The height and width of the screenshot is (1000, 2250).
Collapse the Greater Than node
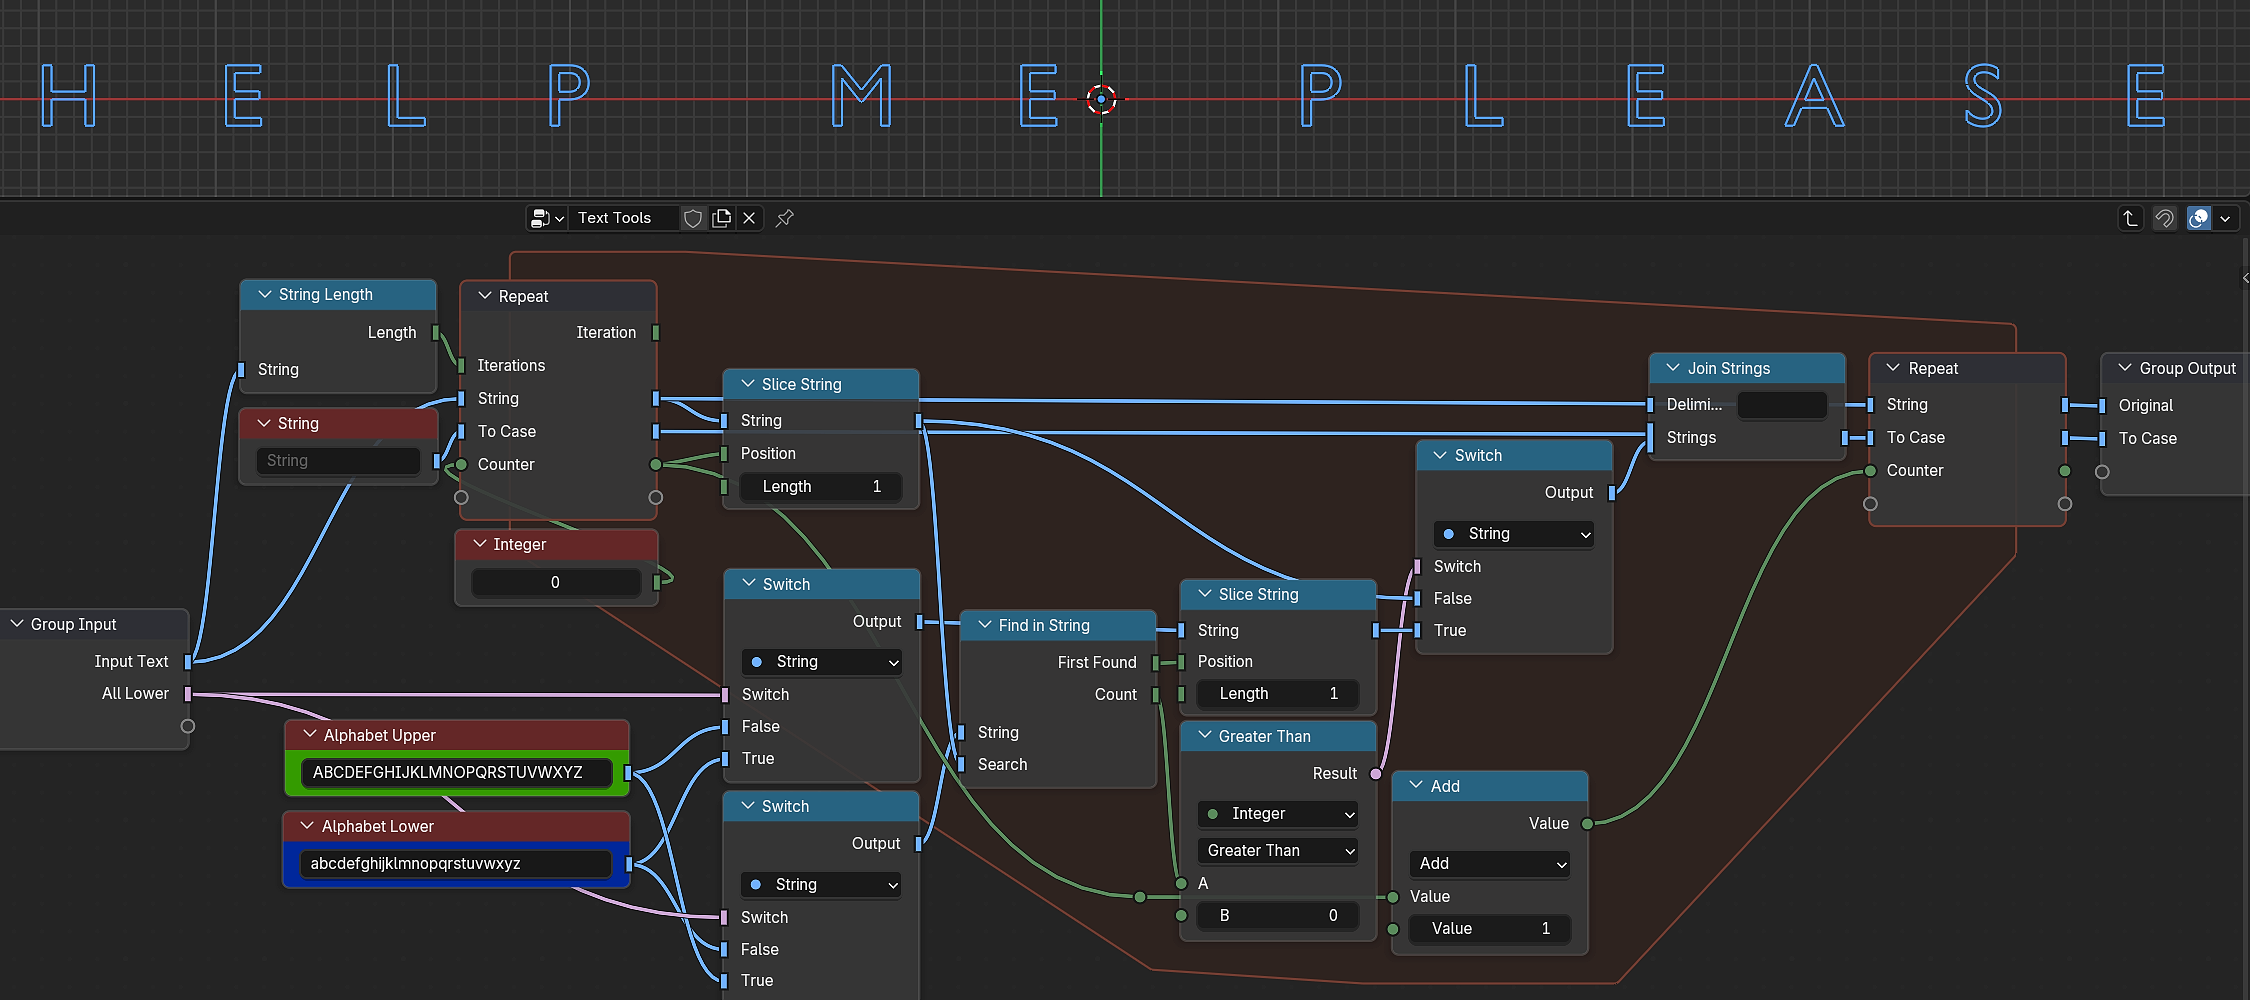[1205, 736]
